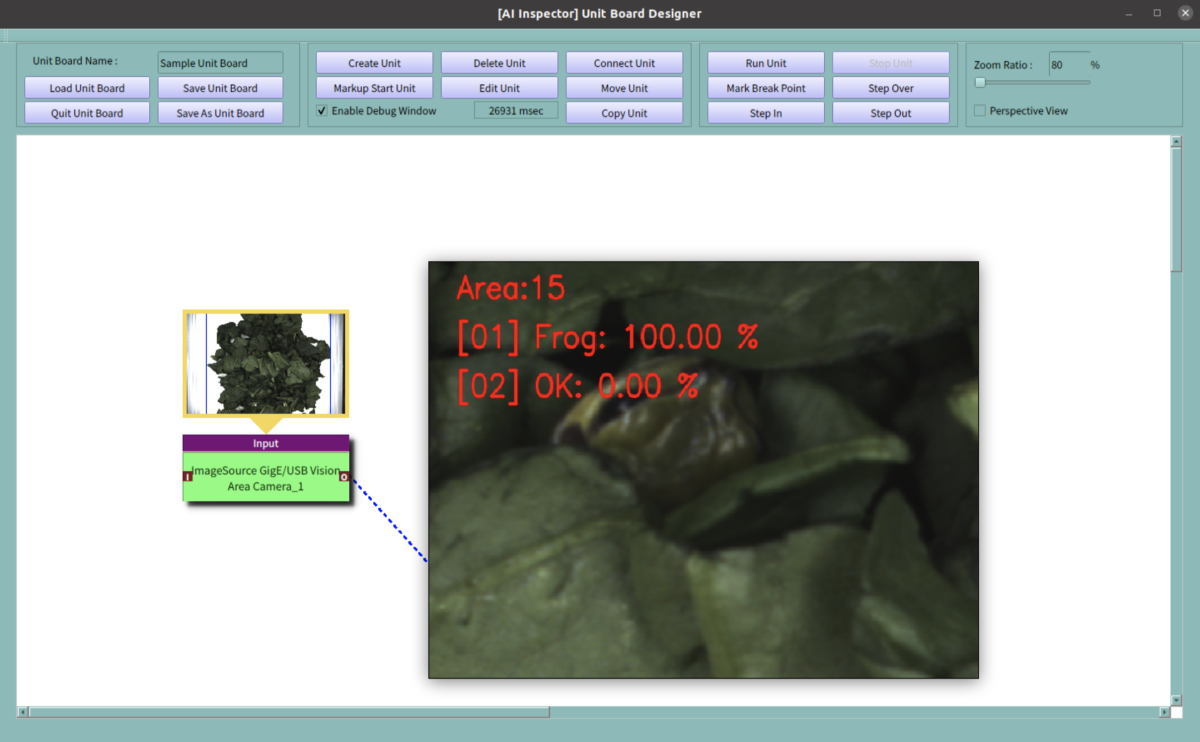The width and height of the screenshot is (1200, 742).
Task: Enable the Perspective View checkbox
Action: point(980,111)
